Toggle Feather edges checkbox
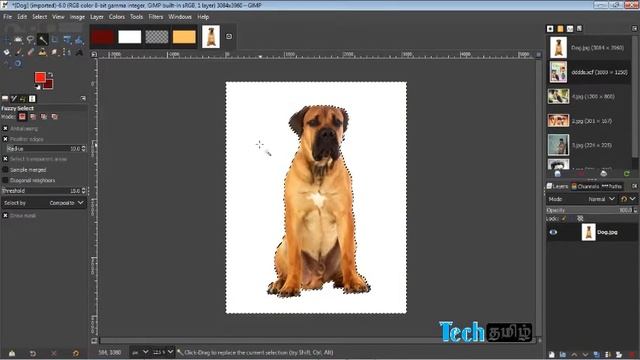Screen dimensions: 640x360 tap(5, 139)
